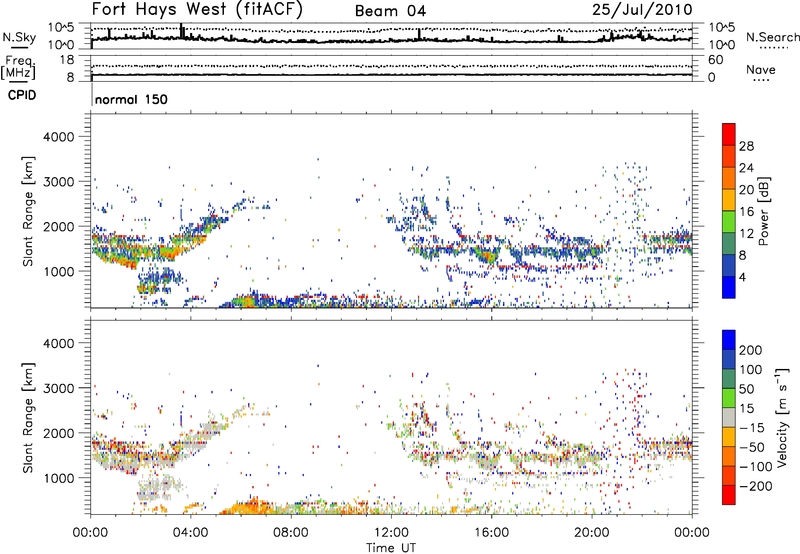Click the '2000' tick on power panel
Viewport: 800px width, 554px height.
58,226
